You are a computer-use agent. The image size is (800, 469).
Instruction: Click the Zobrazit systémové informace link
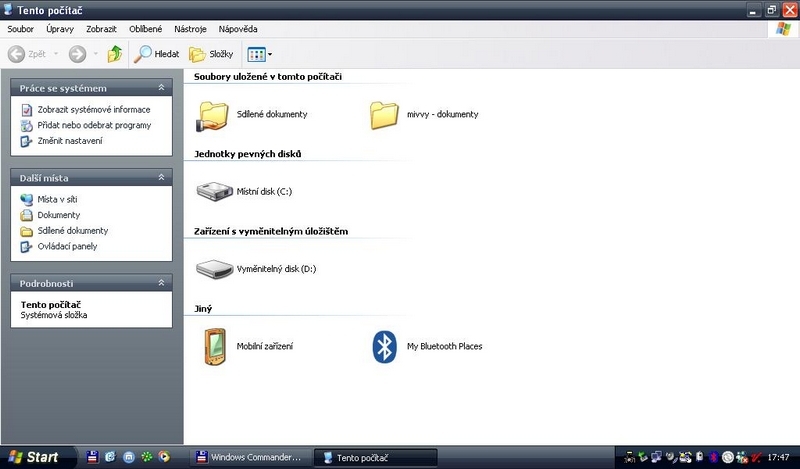(x=93, y=110)
